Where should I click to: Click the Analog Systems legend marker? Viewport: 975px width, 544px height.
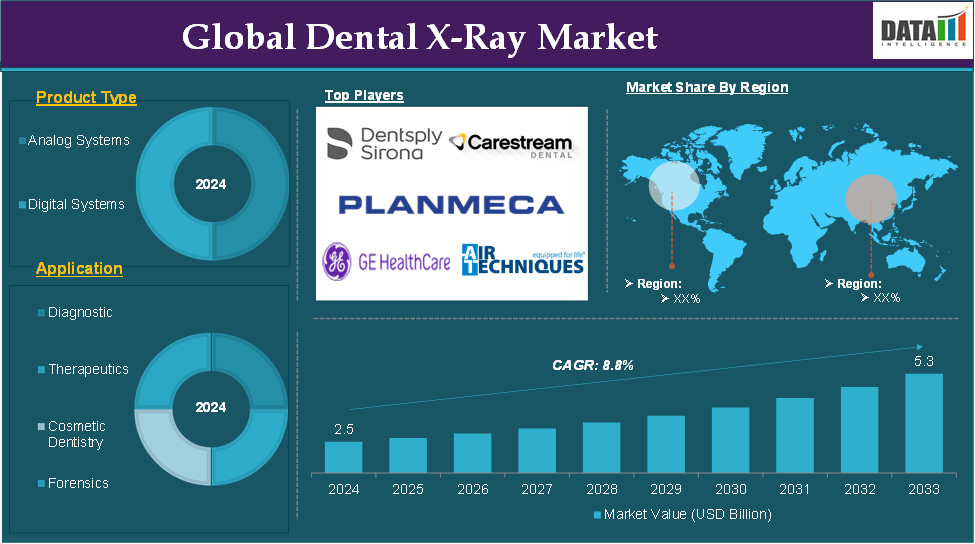pyautogui.click(x=22, y=141)
